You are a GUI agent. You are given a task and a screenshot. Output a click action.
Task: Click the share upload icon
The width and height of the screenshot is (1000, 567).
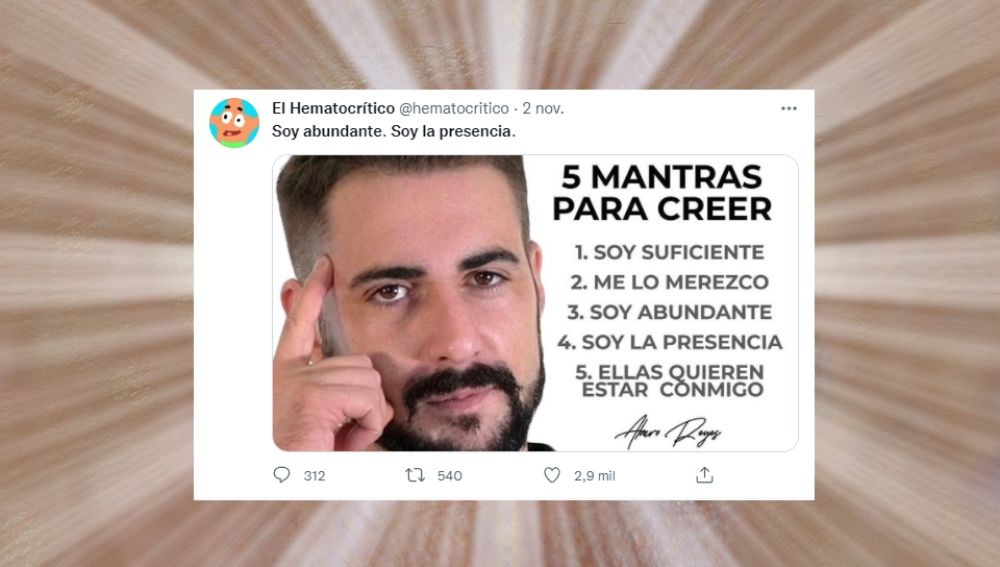[x=704, y=475]
